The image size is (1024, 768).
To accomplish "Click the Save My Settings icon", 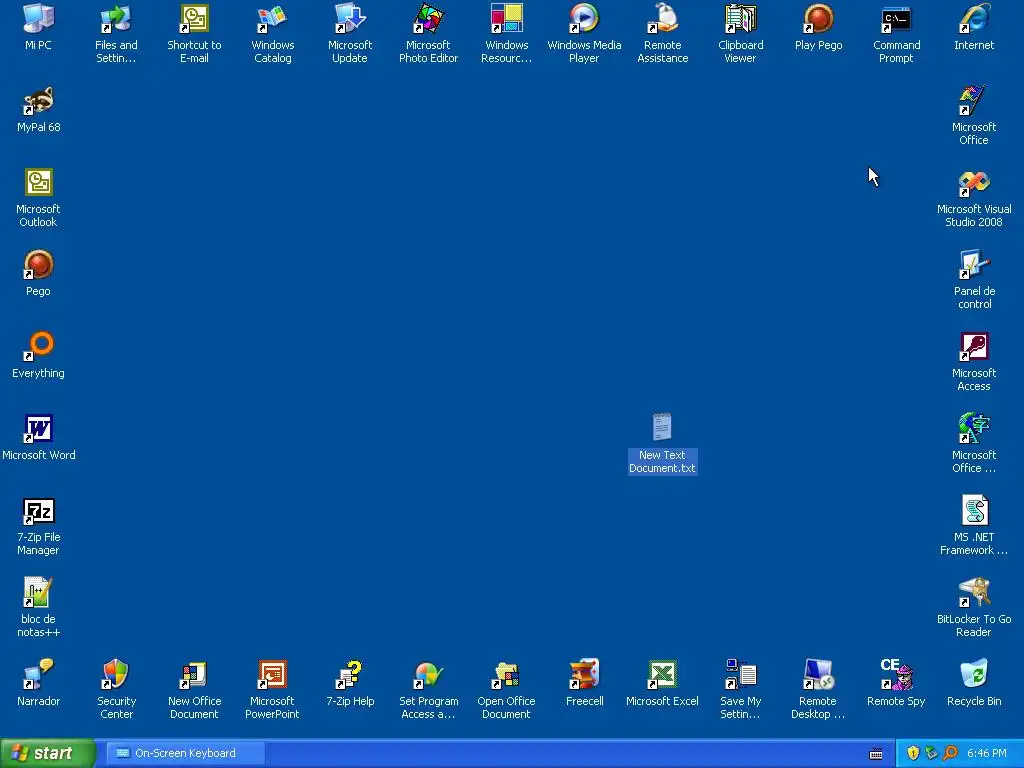I will click(x=740, y=675).
